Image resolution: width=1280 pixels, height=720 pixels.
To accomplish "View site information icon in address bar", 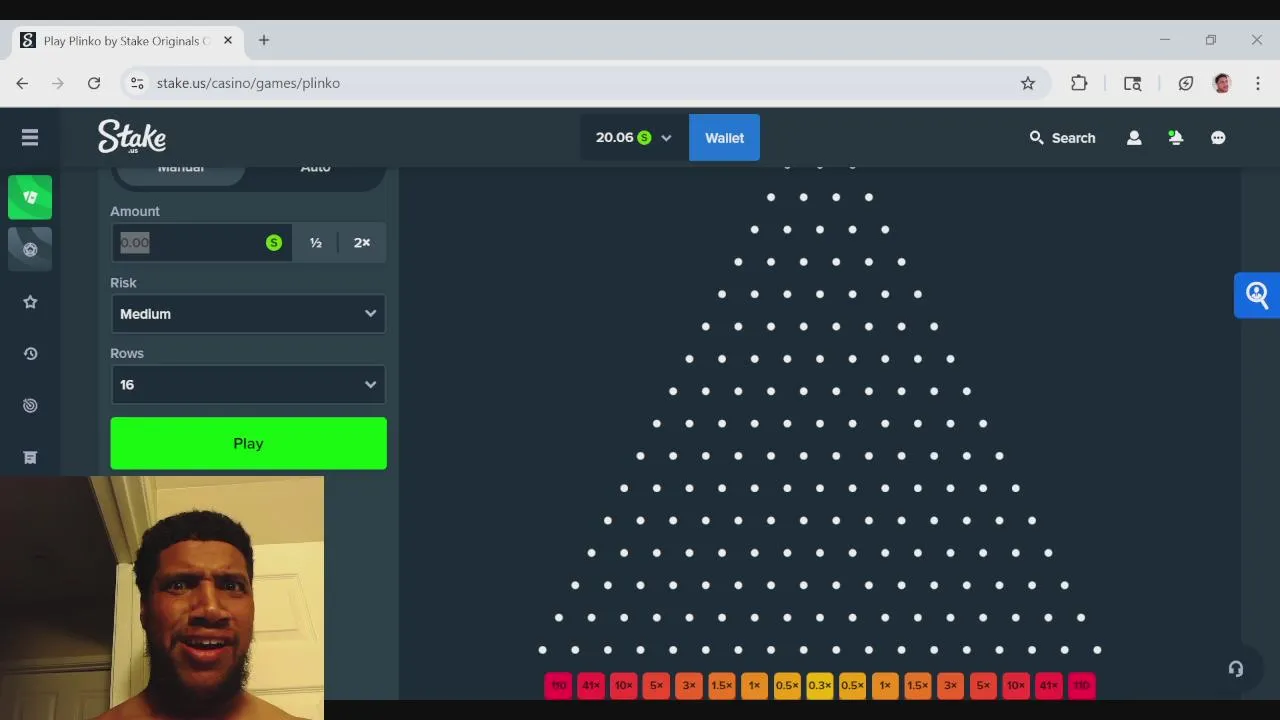I will click(137, 83).
